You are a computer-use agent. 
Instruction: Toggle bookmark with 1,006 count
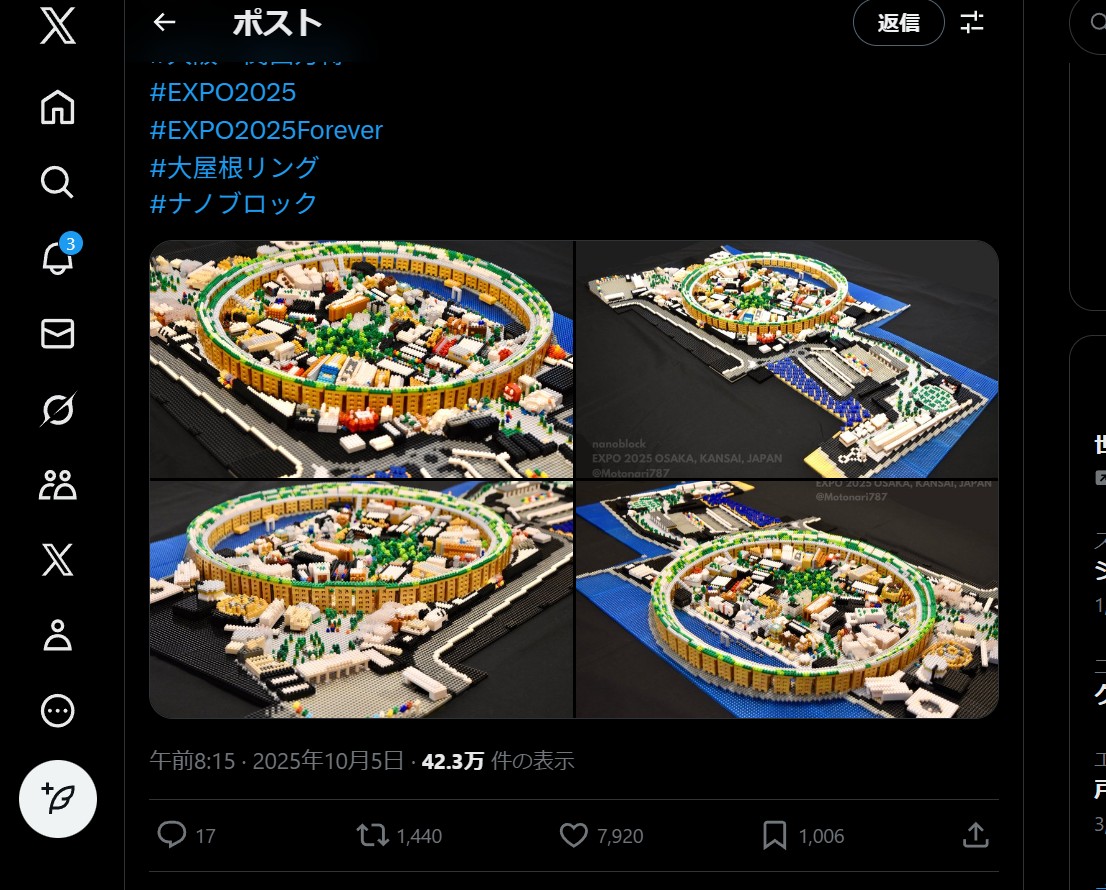803,836
